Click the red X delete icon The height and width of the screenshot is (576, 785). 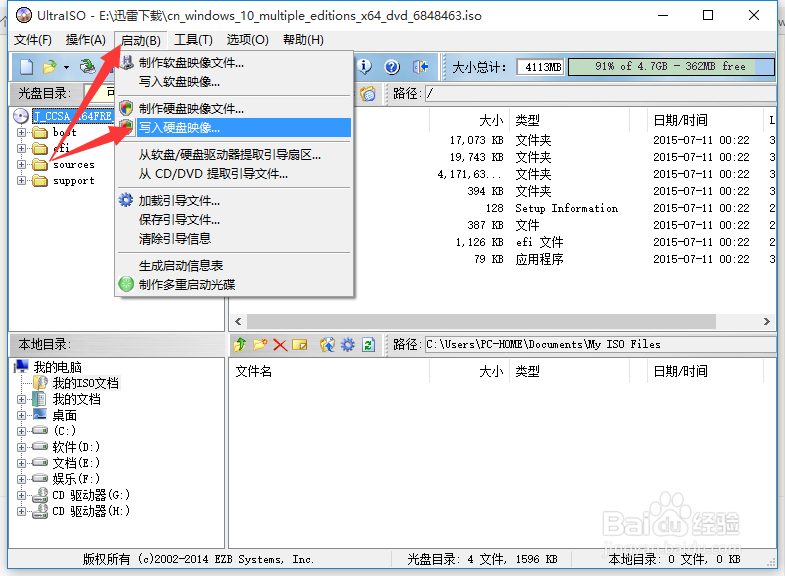[x=280, y=345]
